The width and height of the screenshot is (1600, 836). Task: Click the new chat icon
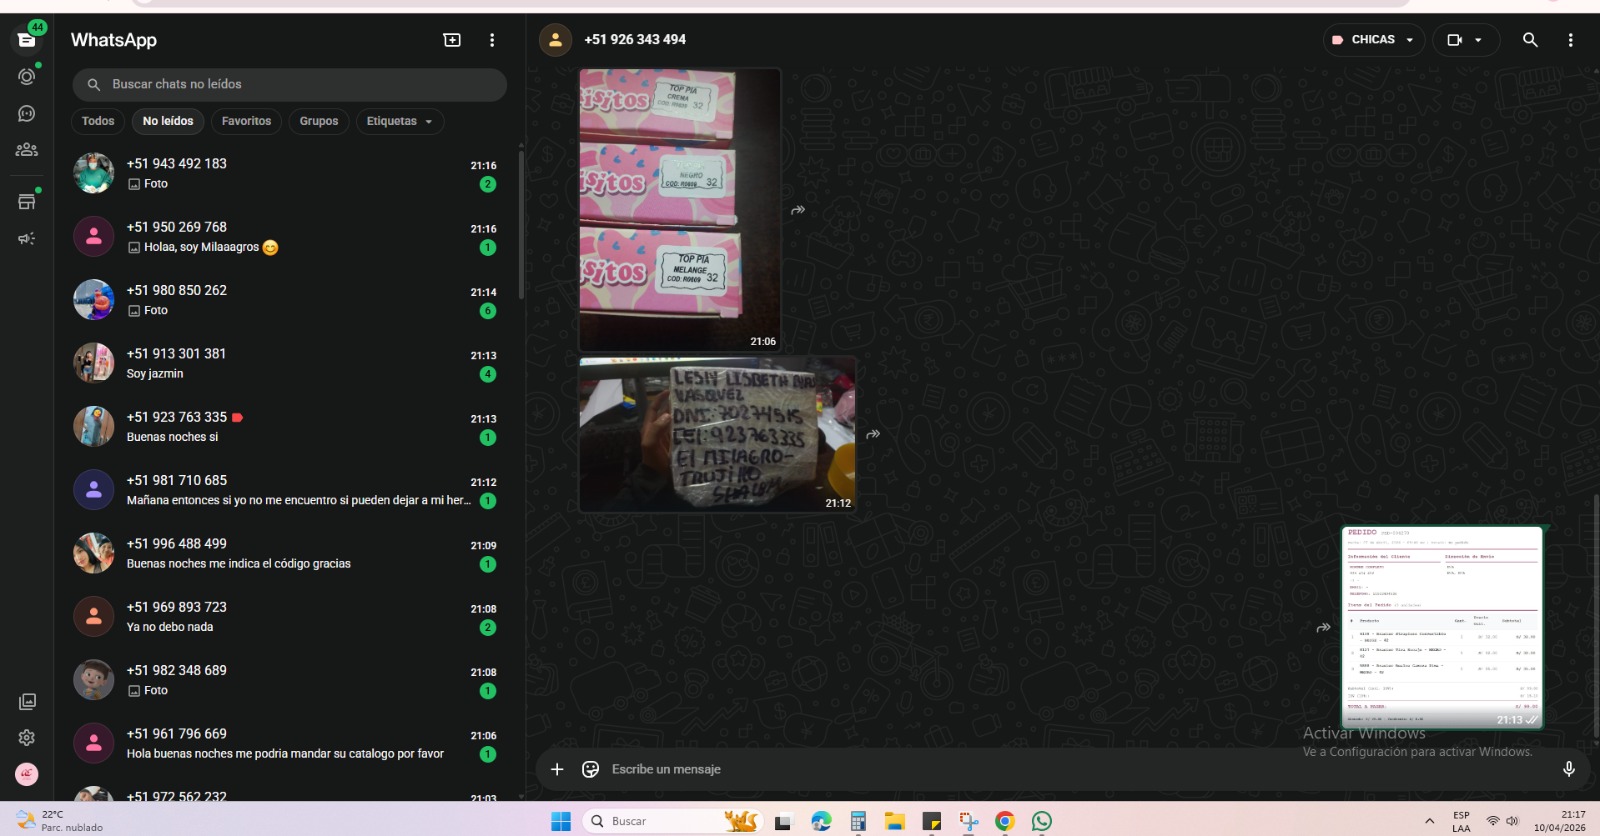point(452,40)
